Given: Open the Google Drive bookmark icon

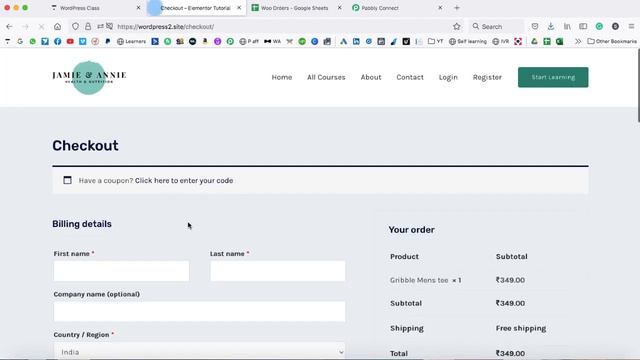Looking at the screenshot, I should point(534,41).
